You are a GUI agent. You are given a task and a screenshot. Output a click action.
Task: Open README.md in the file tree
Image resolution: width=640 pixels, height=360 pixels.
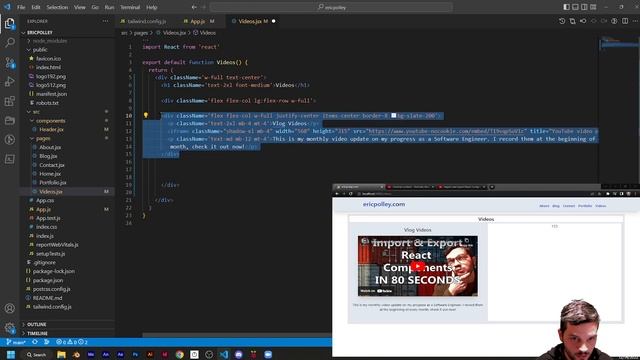[x=47, y=298]
